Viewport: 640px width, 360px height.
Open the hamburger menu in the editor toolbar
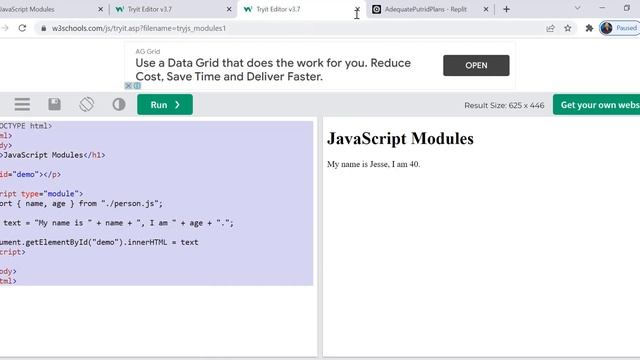click(22, 104)
